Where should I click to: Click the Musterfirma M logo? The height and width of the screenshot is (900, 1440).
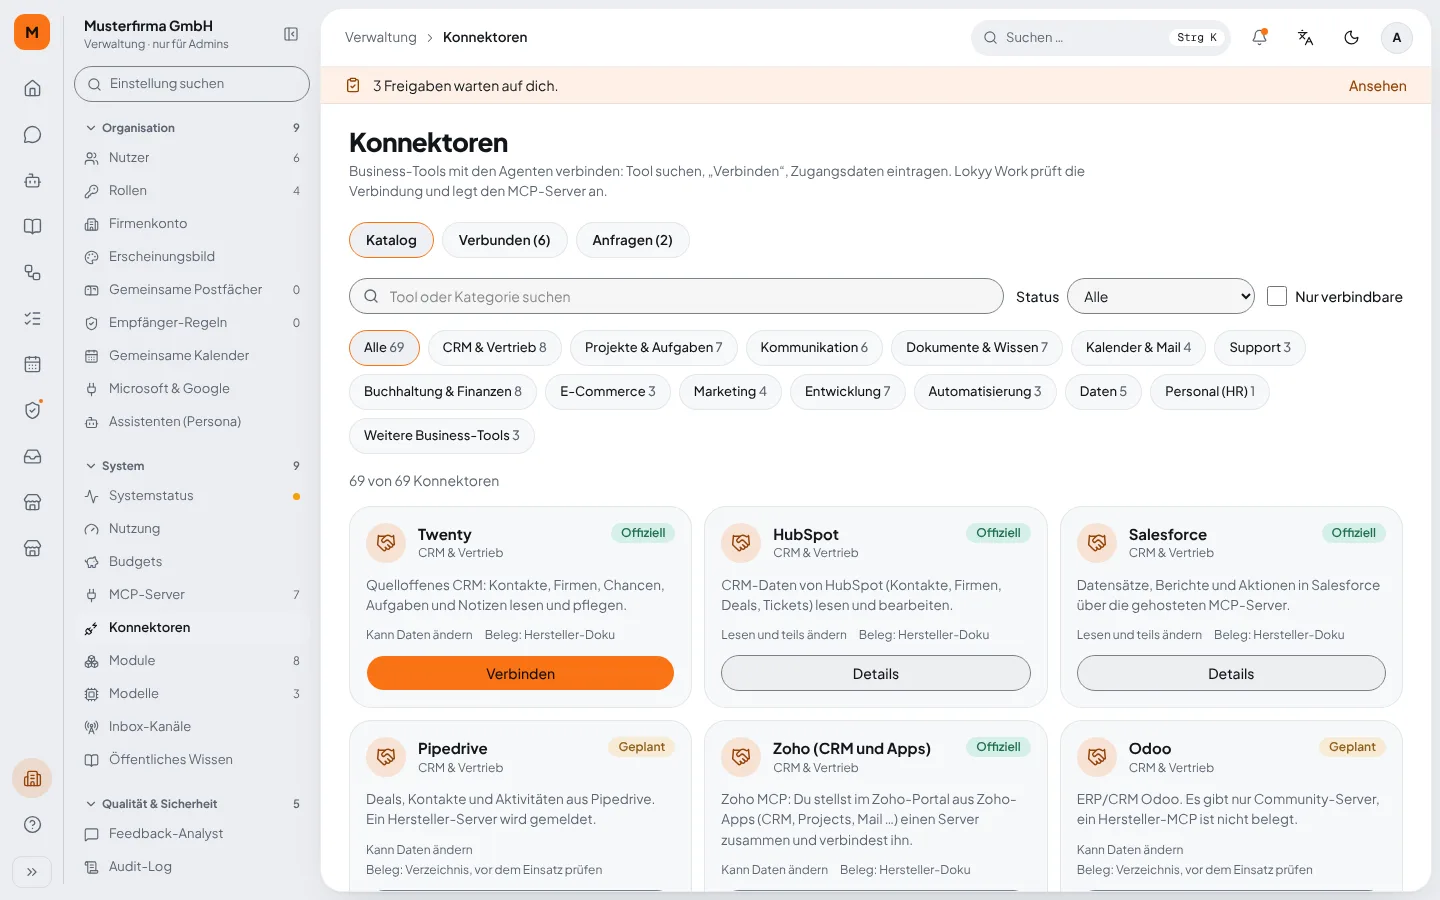pos(32,32)
